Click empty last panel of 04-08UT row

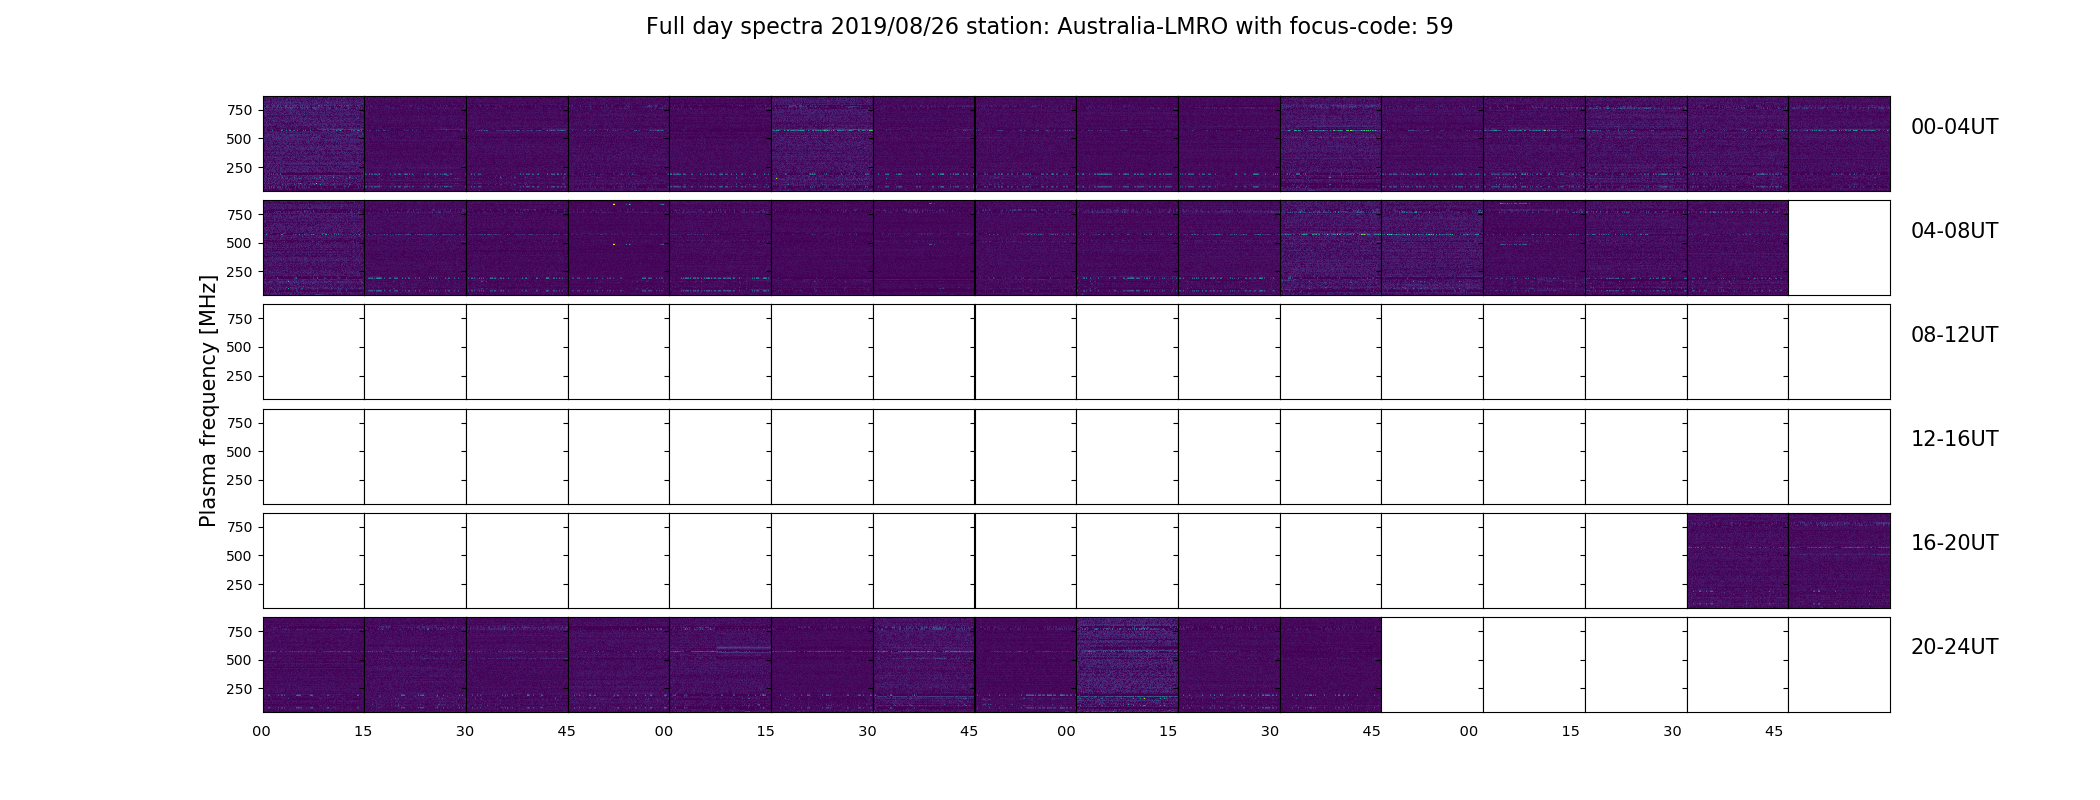click(x=1839, y=248)
